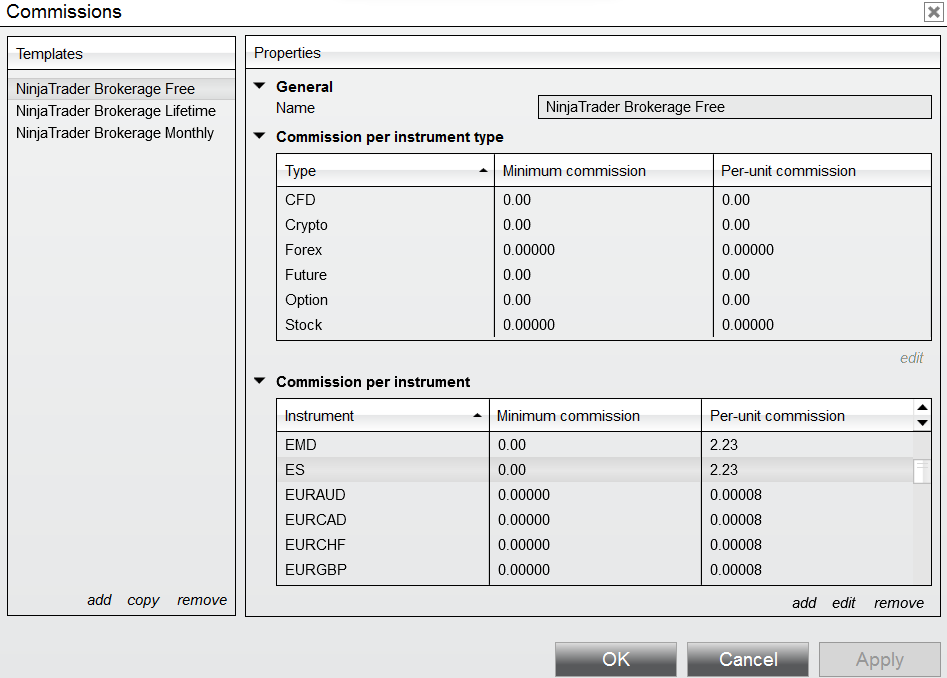
Task: Select the Forex type row
Action: pyautogui.click(x=604, y=250)
